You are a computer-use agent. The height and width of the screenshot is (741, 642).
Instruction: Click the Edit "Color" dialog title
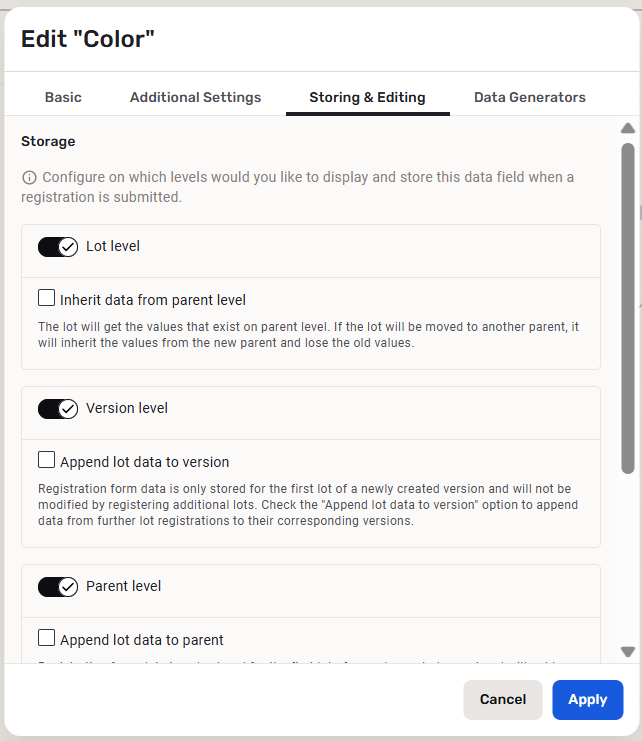[x=88, y=39]
